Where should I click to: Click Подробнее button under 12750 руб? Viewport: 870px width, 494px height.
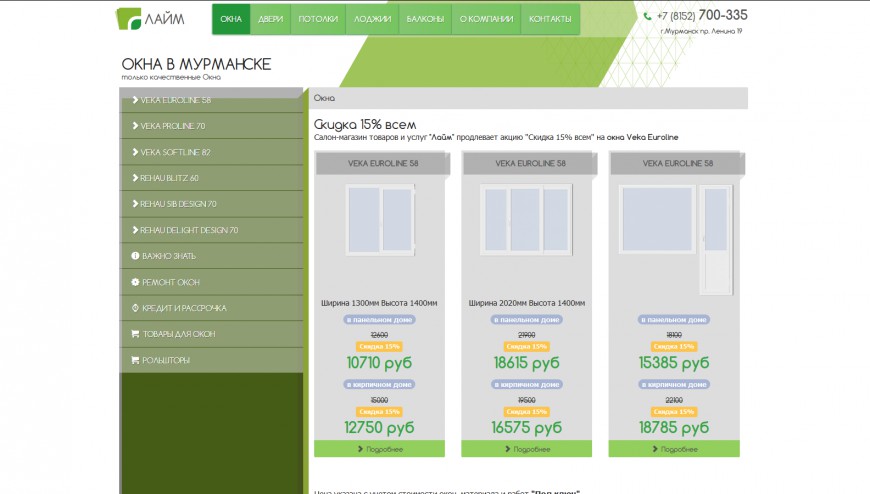click(x=380, y=448)
